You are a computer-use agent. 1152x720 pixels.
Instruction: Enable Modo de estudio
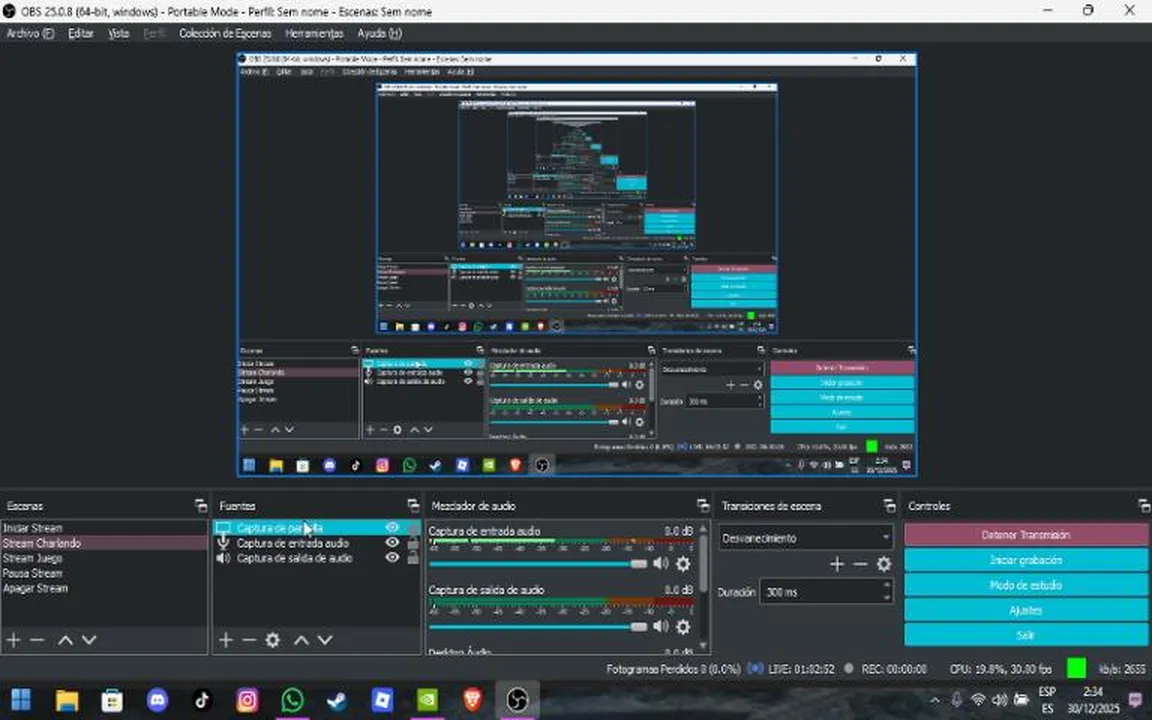pyautogui.click(x=1026, y=585)
